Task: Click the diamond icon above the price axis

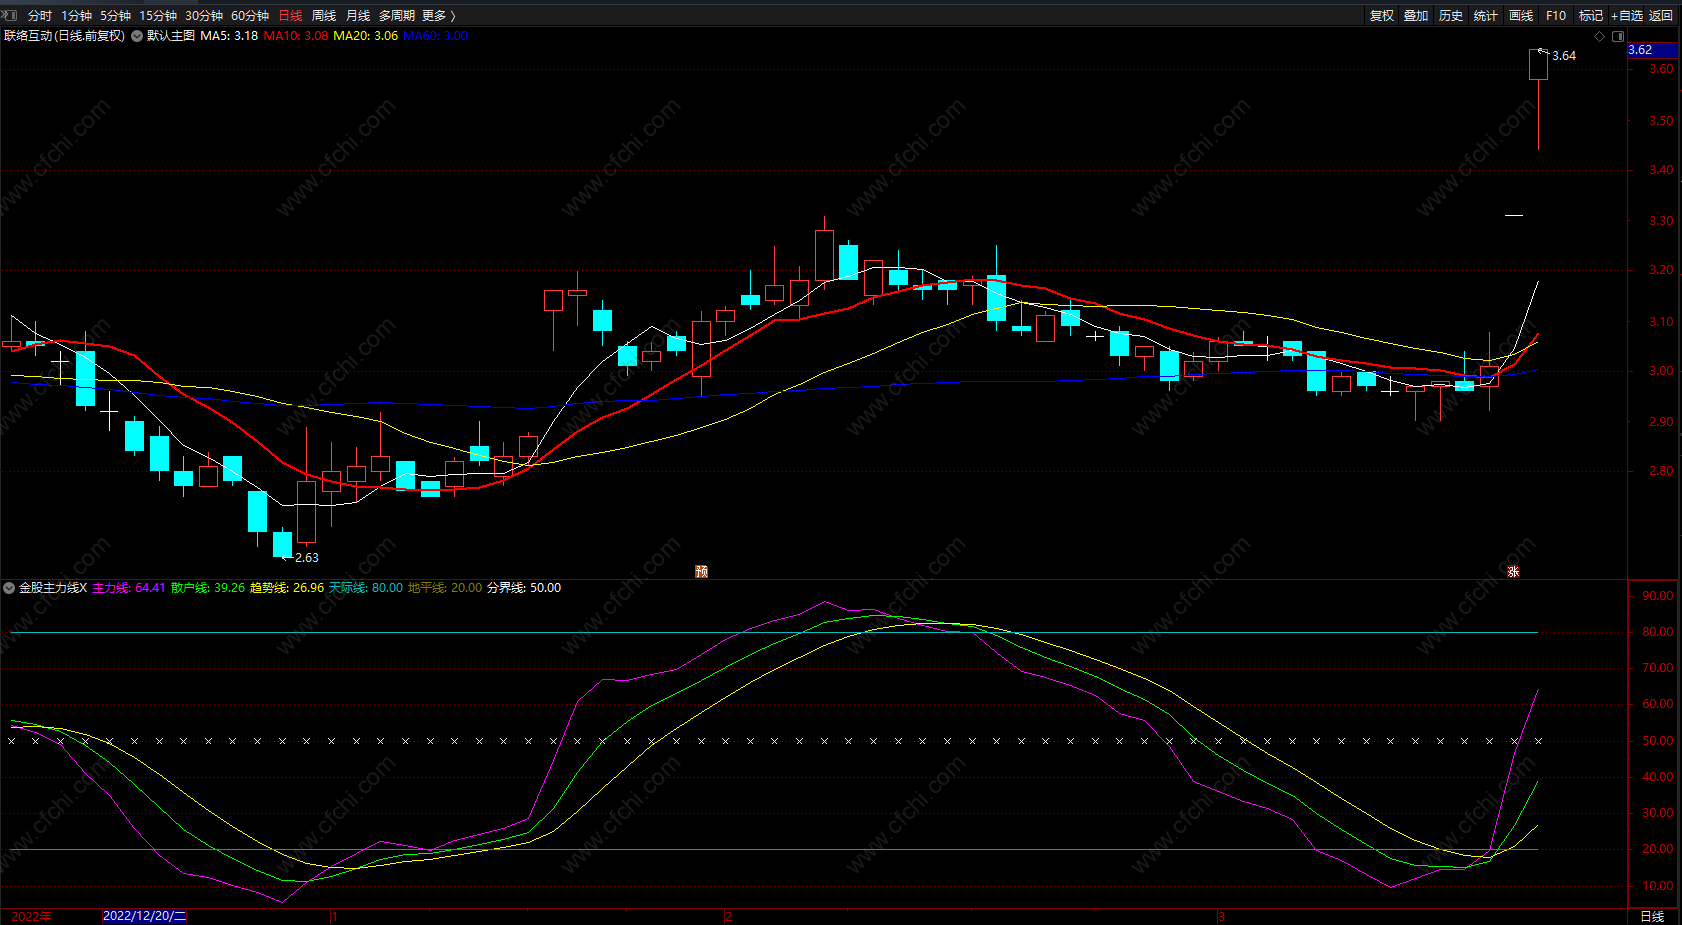Action: click(x=1599, y=36)
